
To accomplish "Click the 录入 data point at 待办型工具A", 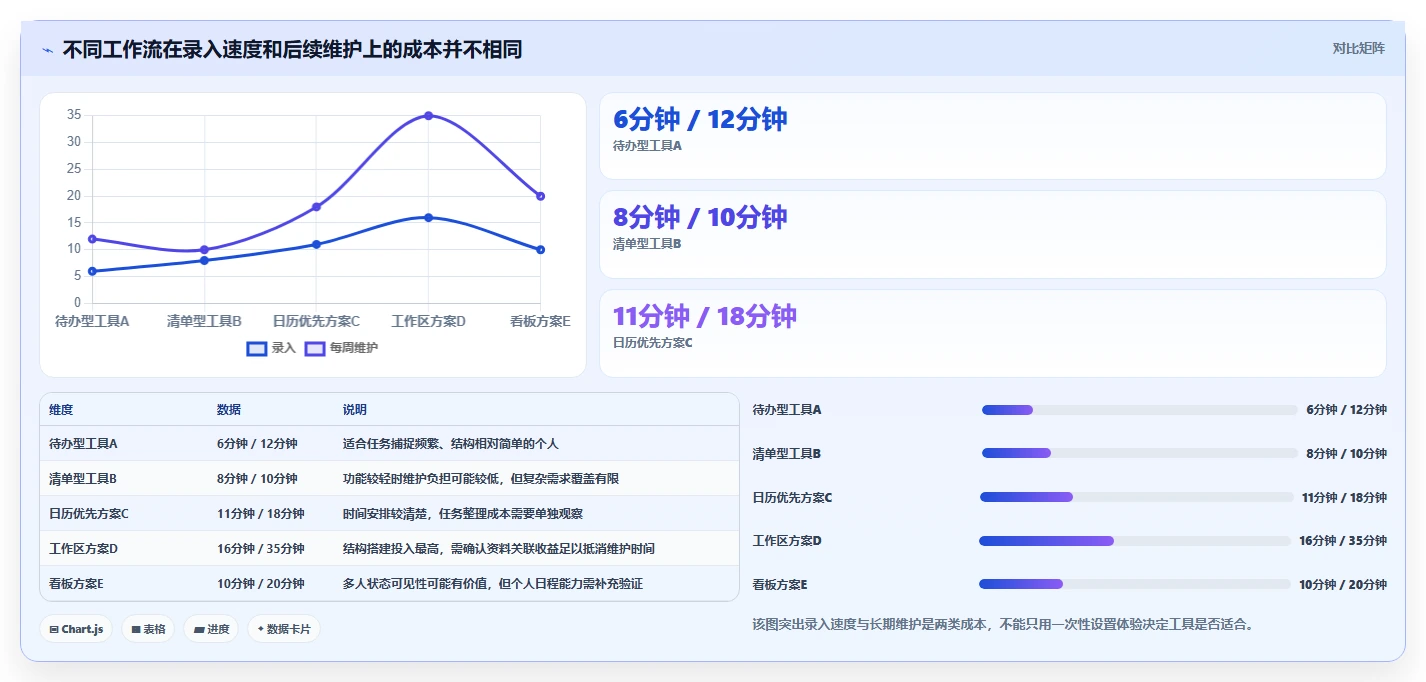I will click(x=92, y=271).
